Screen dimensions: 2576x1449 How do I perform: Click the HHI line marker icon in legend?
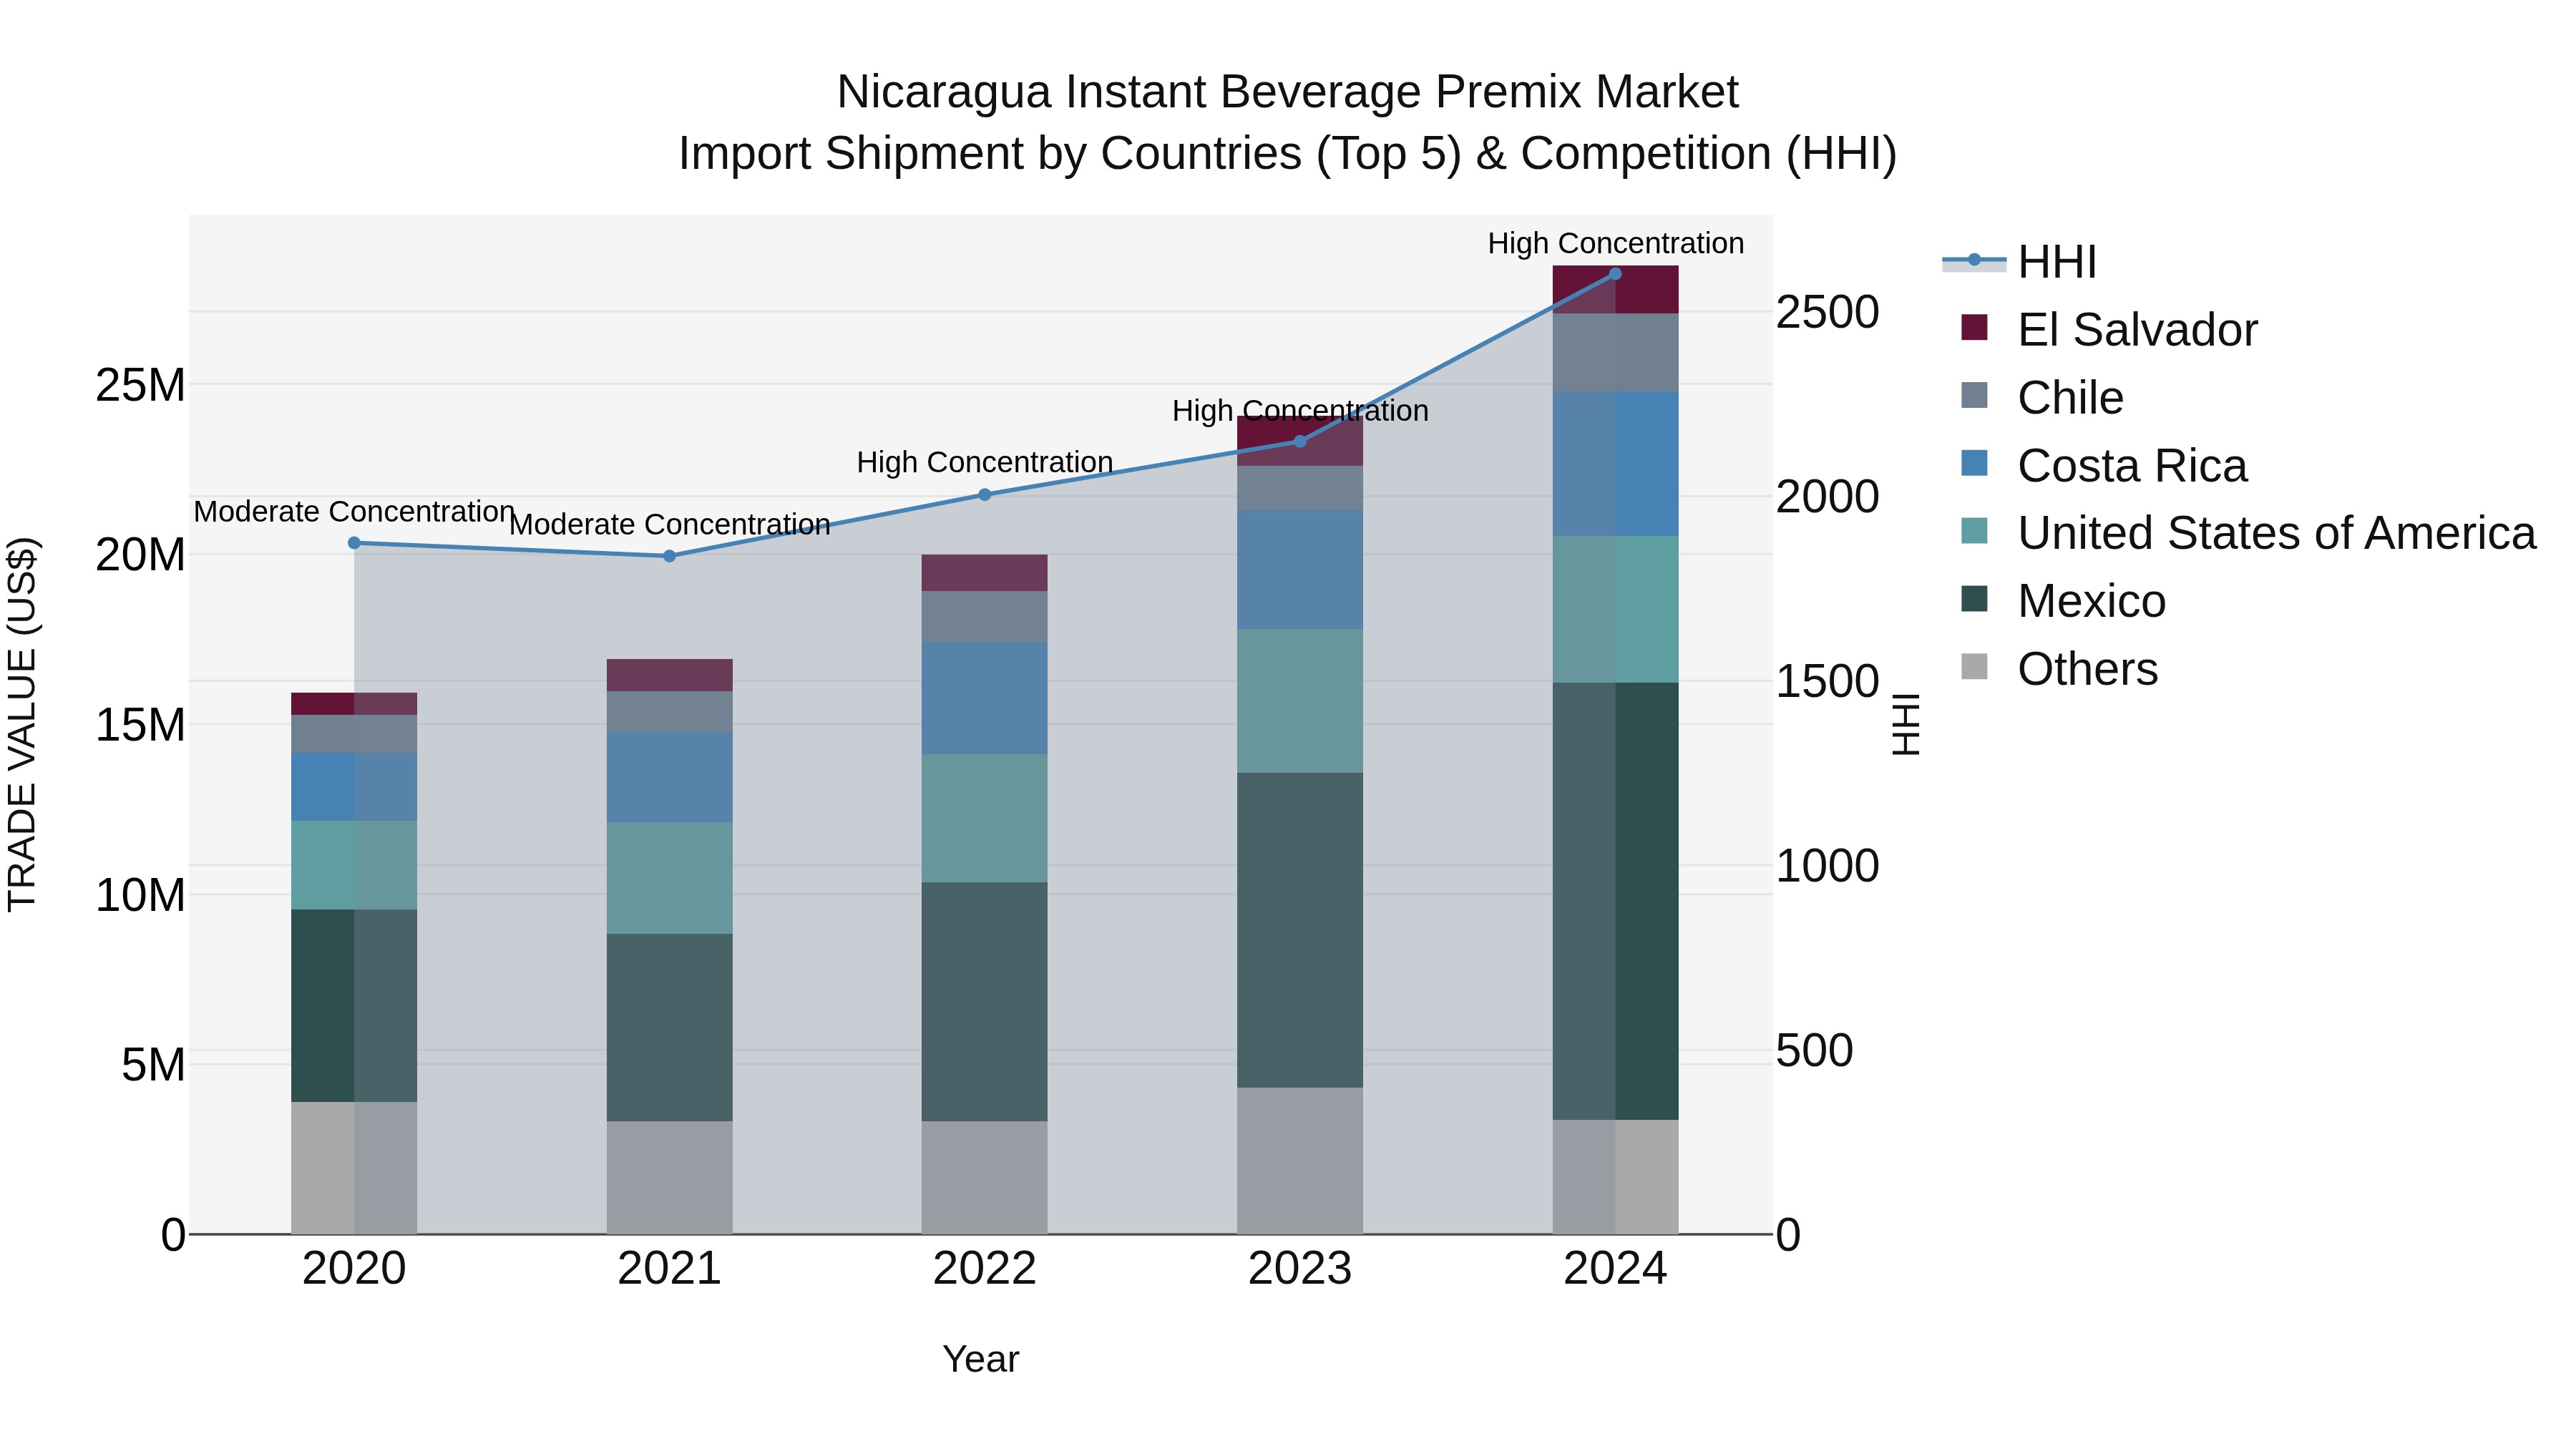[x=1974, y=260]
